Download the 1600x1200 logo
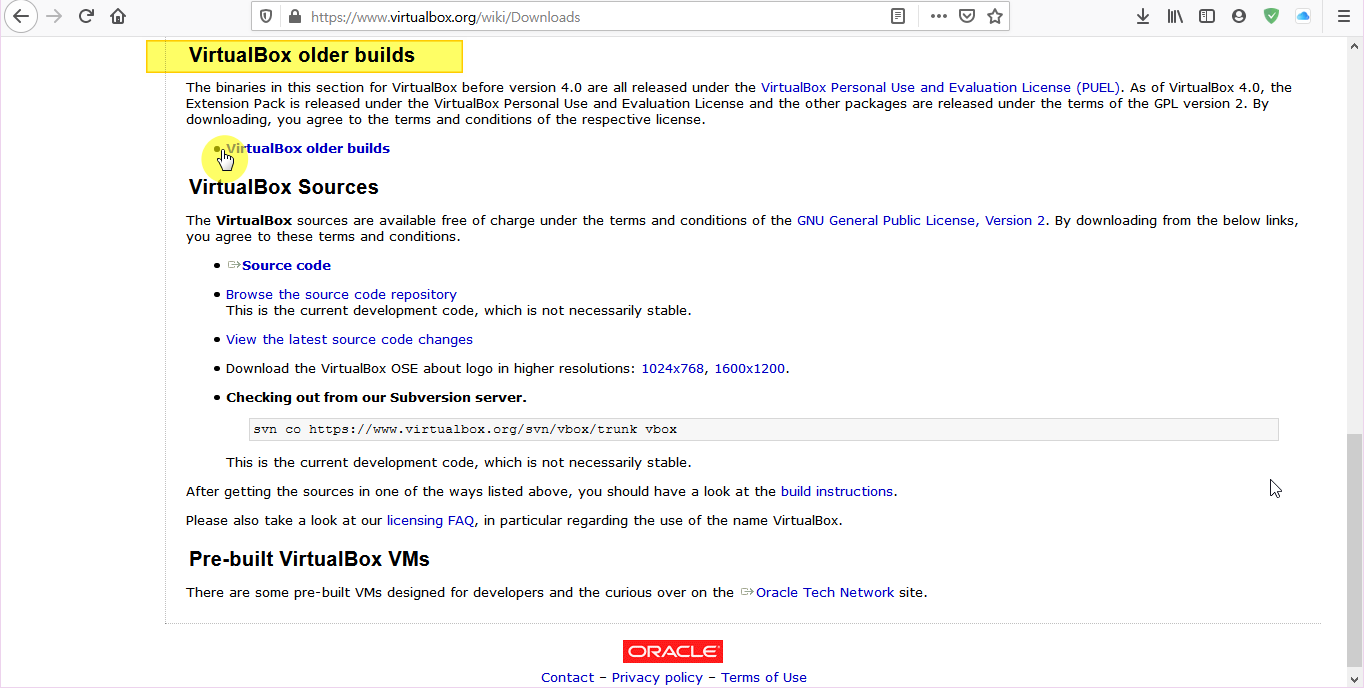 [x=749, y=368]
